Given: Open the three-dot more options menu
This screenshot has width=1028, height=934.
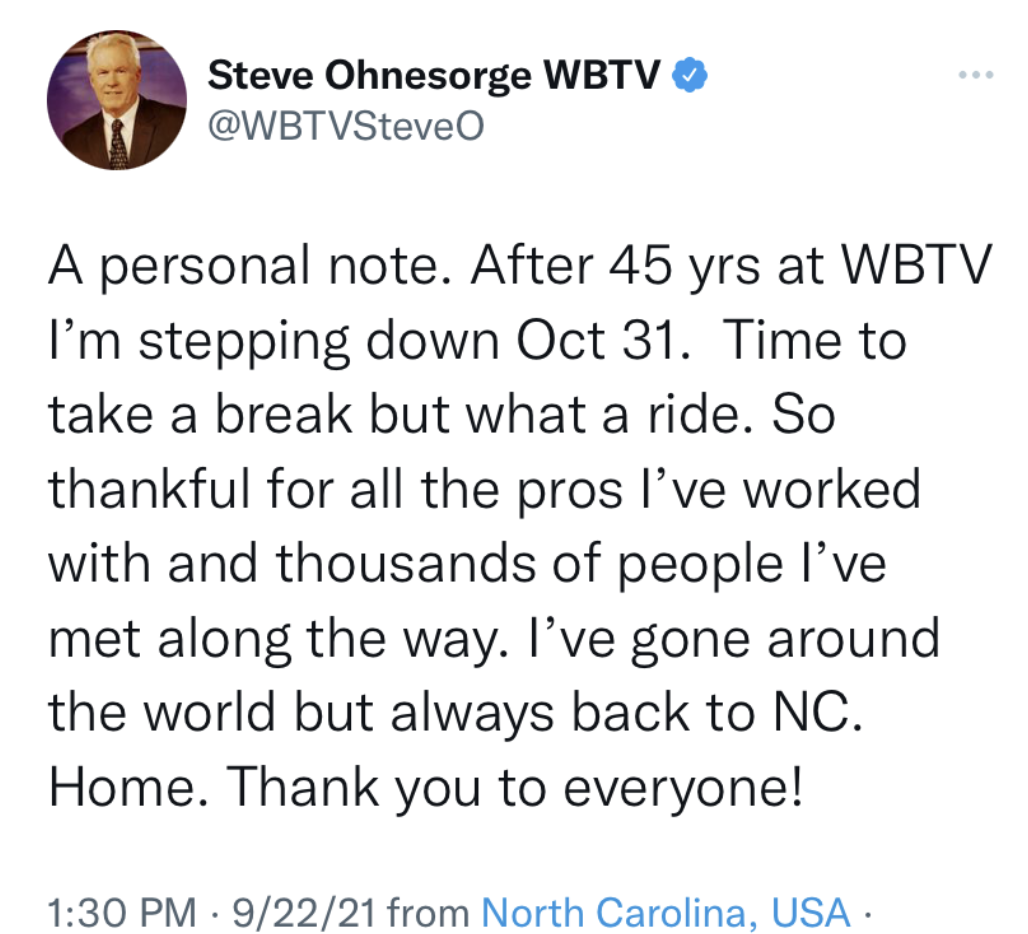Looking at the screenshot, I should [x=976, y=75].
